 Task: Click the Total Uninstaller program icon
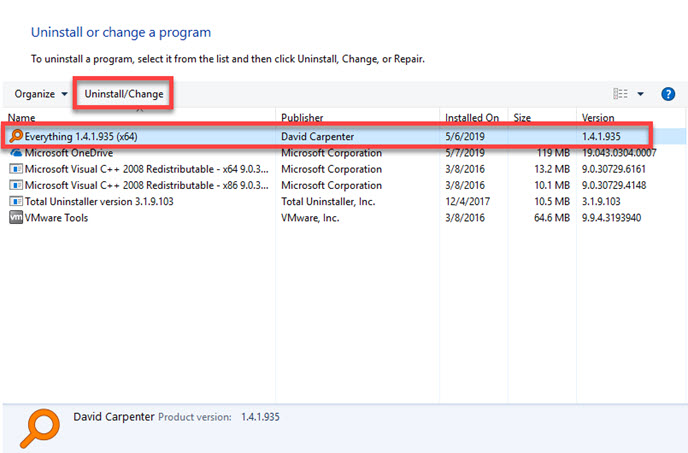[16, 201]
